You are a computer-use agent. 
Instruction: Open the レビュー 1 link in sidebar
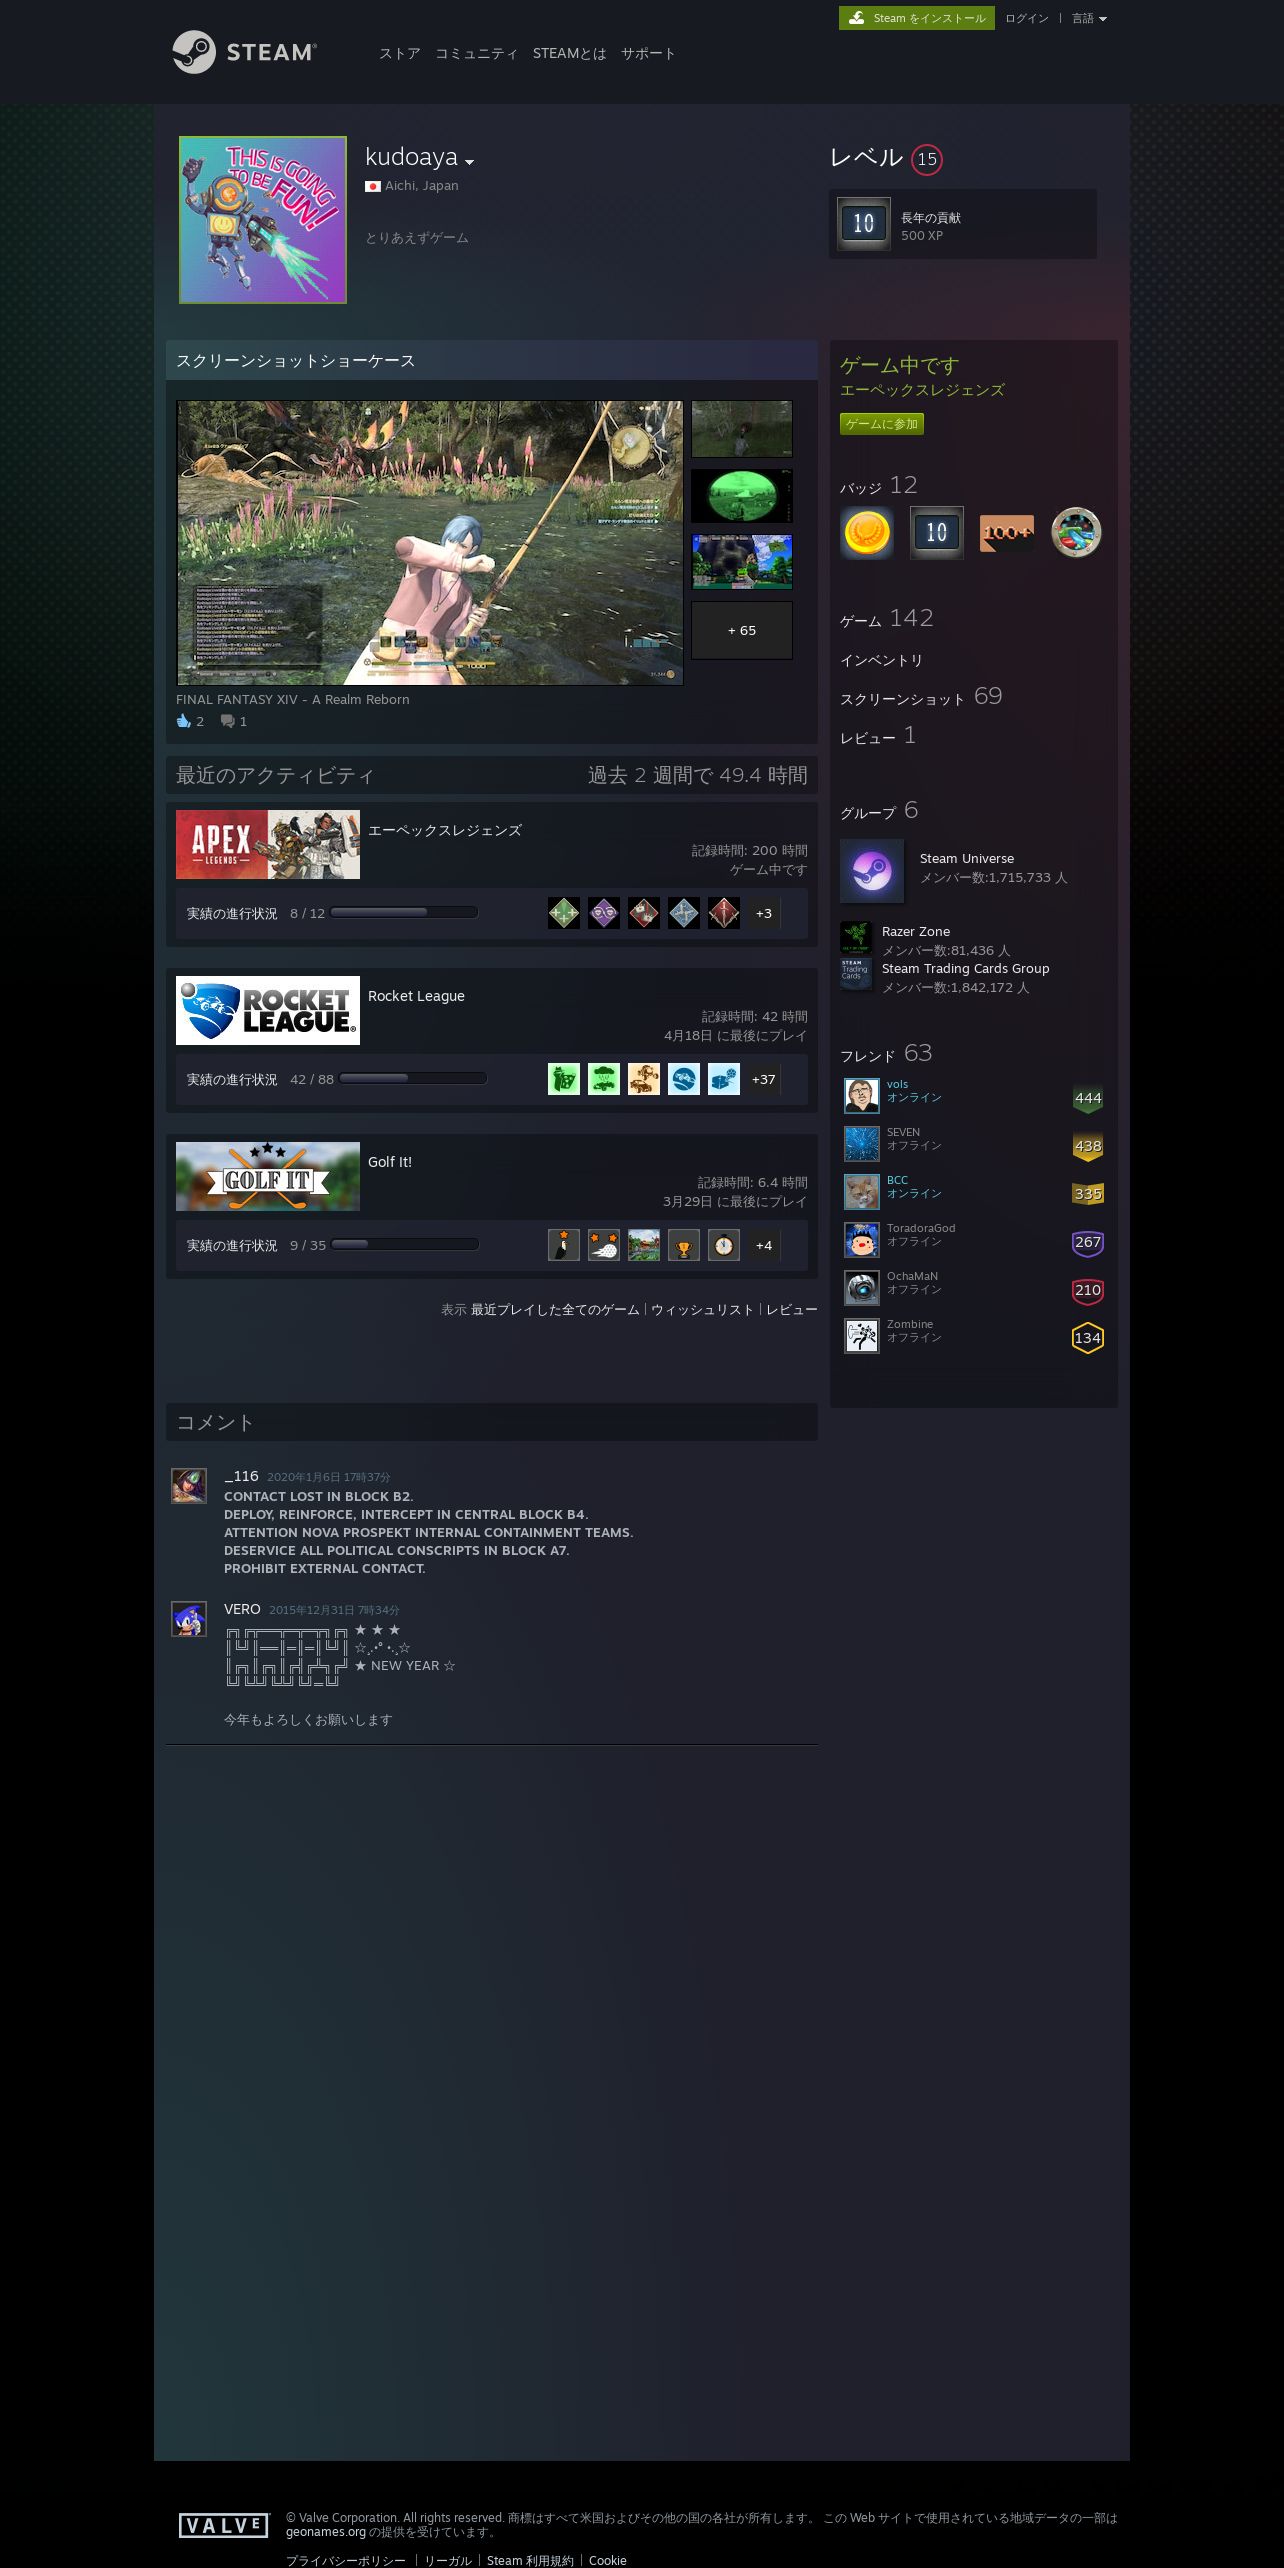click(878, 736)
